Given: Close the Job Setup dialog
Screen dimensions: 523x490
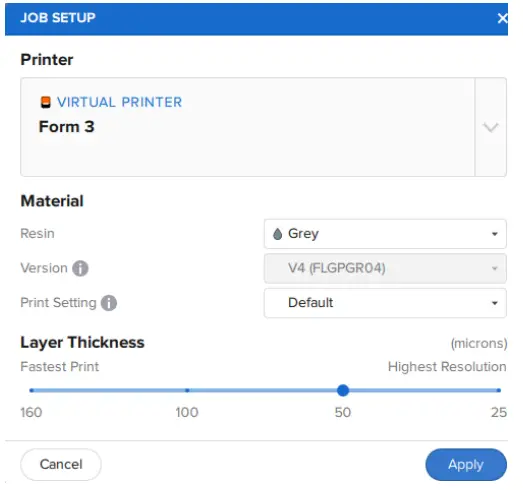Looking at the screenshot, I should click(502, 18).
